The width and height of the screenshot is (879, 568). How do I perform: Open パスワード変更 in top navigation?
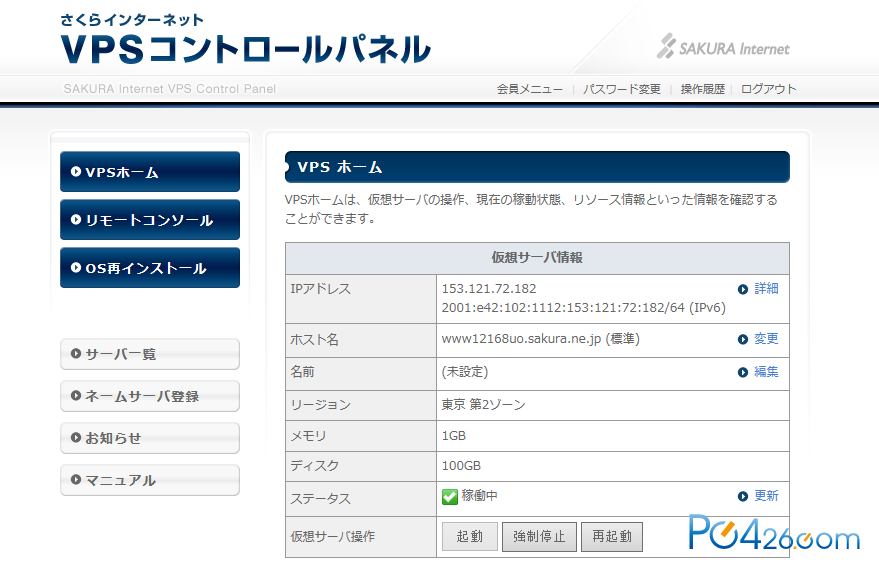point(622,89)
